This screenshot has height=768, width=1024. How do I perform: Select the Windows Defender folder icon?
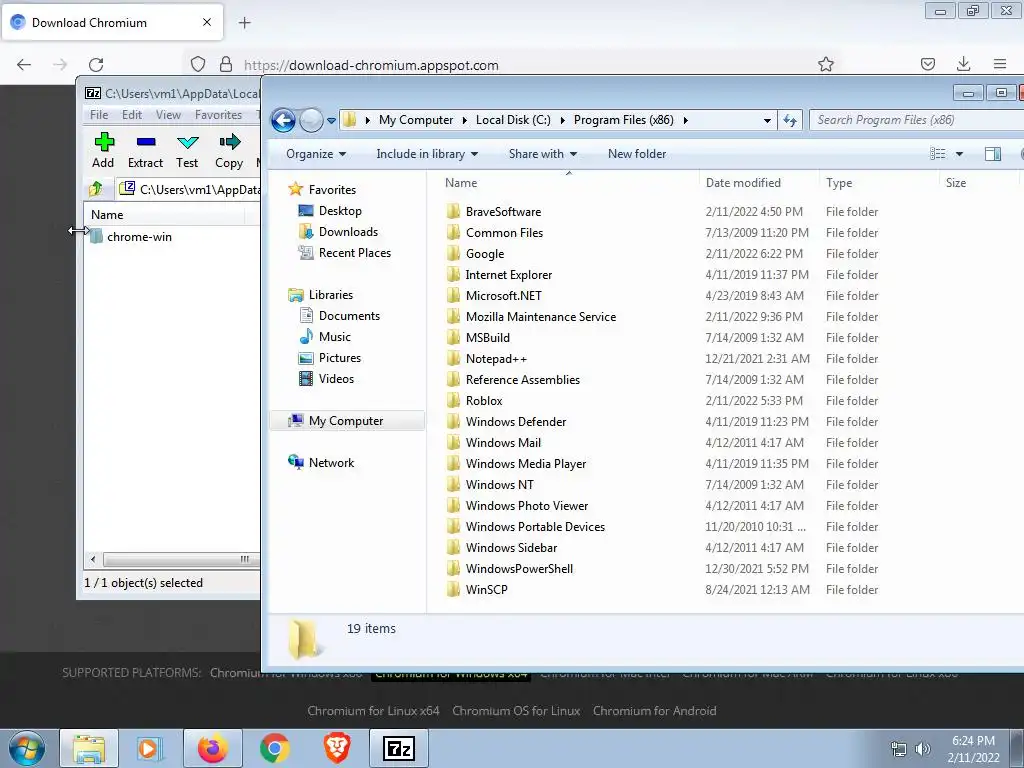click(453, 422)
